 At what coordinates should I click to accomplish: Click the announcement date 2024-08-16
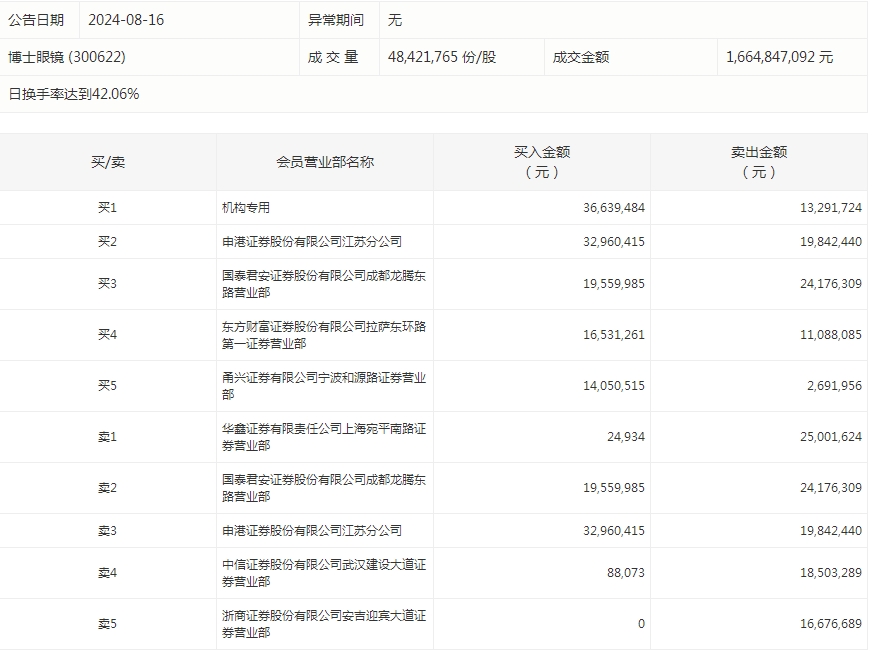[x=126, y=20]
